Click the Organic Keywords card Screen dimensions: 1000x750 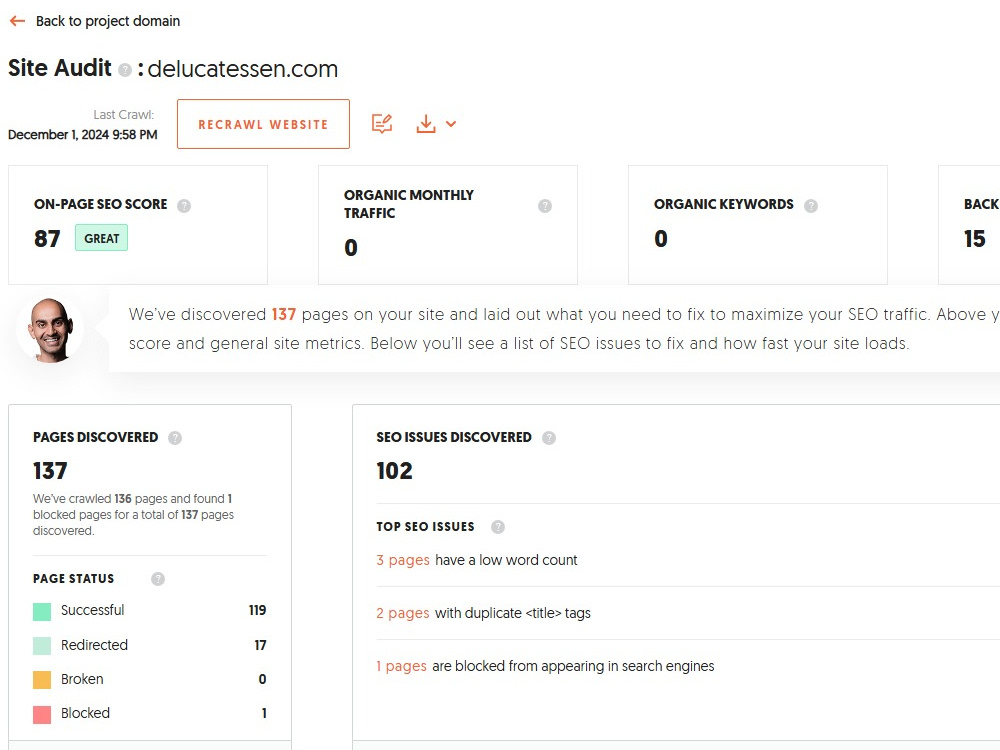(x=758, y=225)
